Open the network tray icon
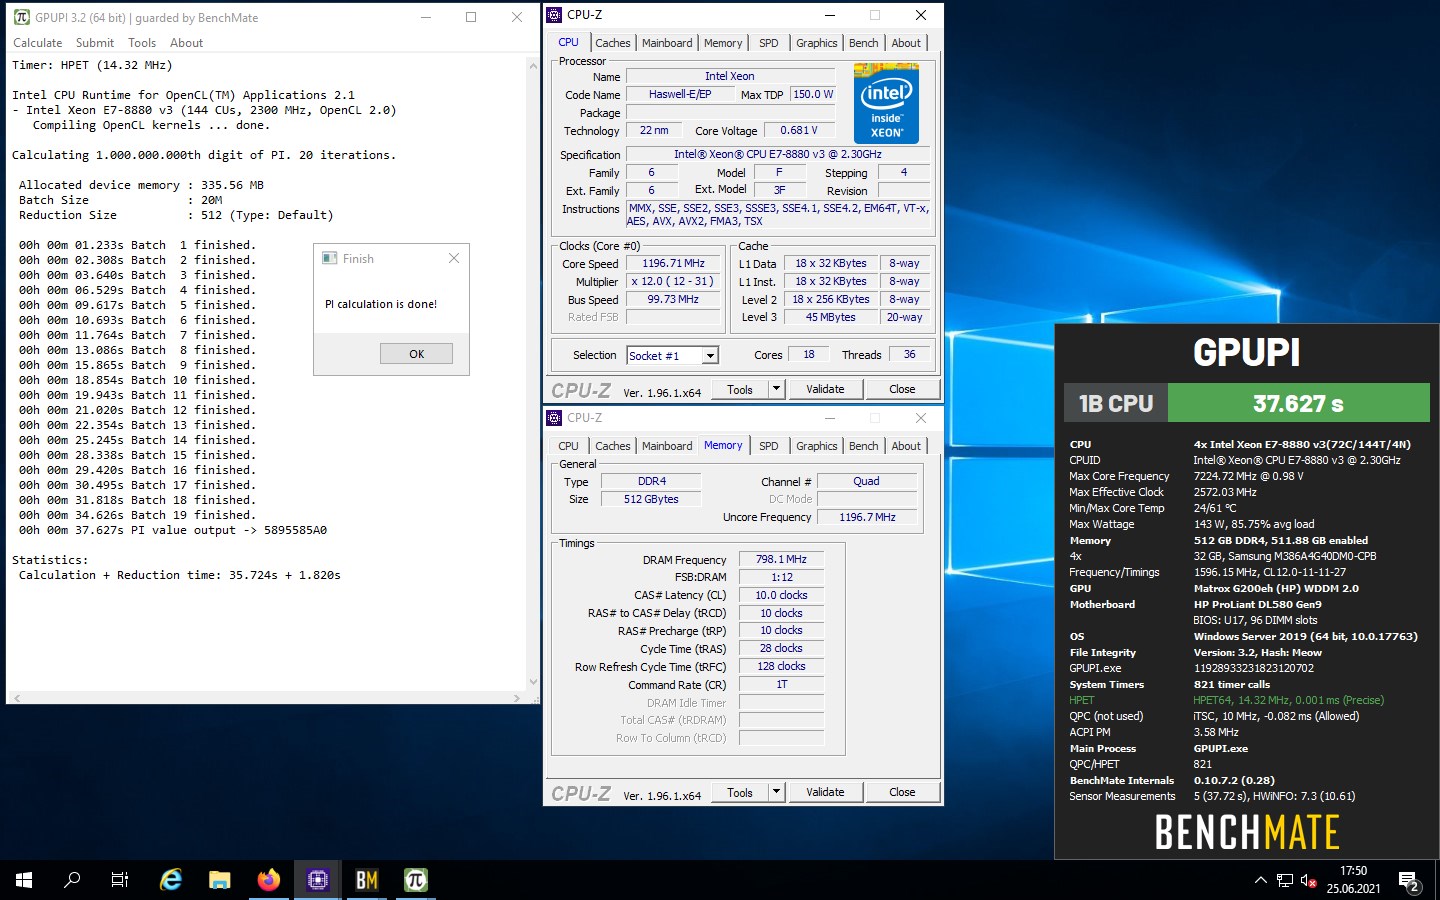The height and width of the screenshot is (900, 1440). (x=1285, y=881)
